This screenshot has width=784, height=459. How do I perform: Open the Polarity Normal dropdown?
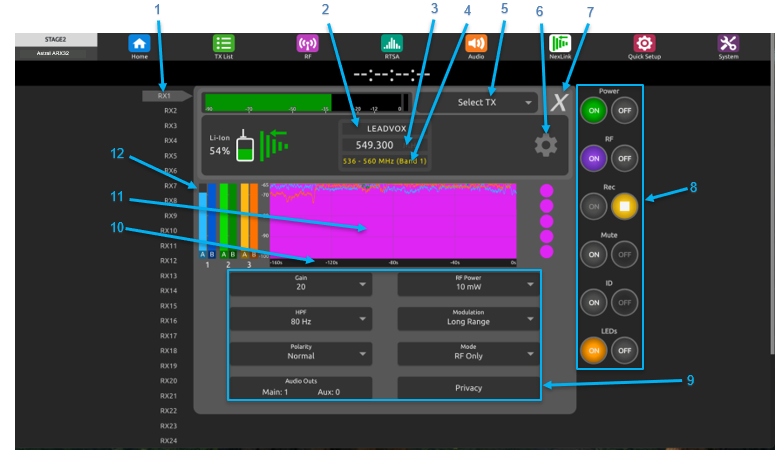pos(300,353)
